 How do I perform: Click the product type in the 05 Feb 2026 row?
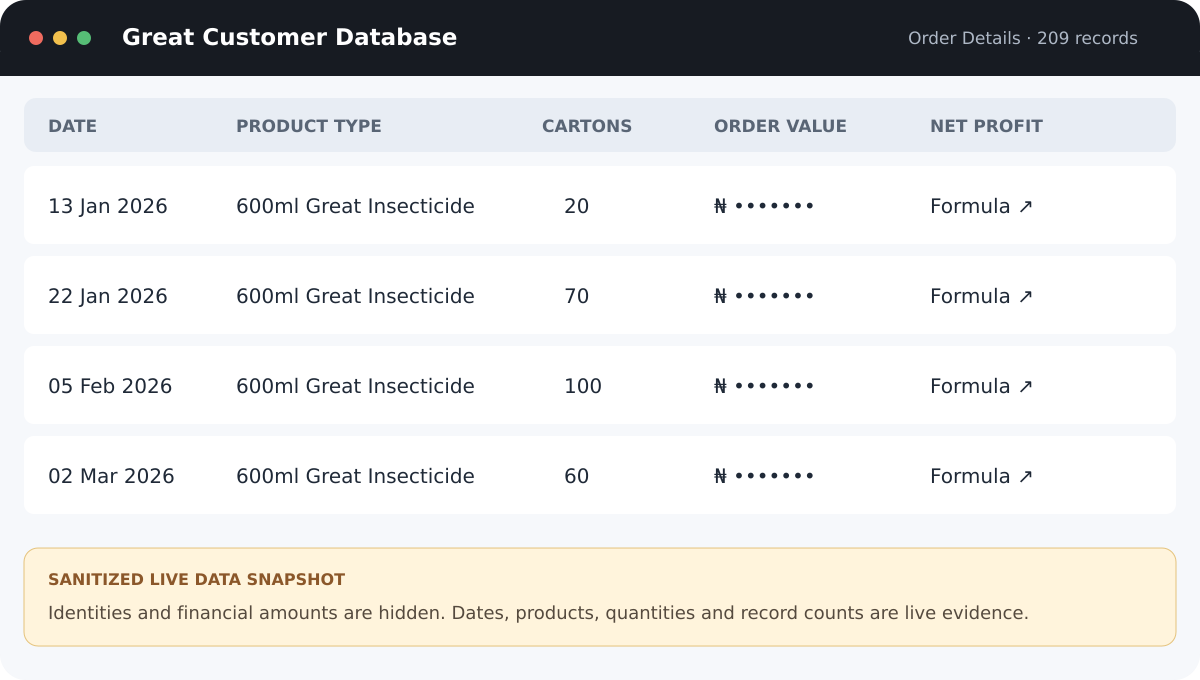[x=355, y=386]
